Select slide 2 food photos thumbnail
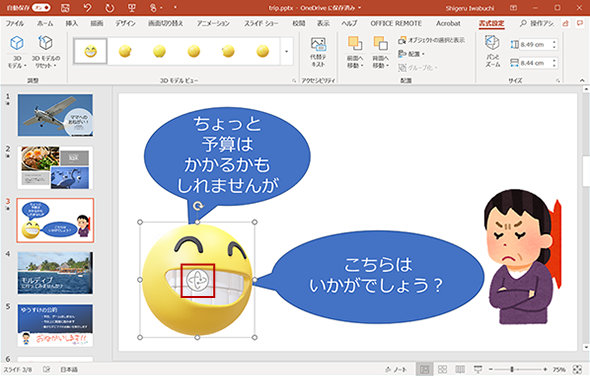Viewport: 590px width, 376px height. pyautogui.click(x=55, y=167)
